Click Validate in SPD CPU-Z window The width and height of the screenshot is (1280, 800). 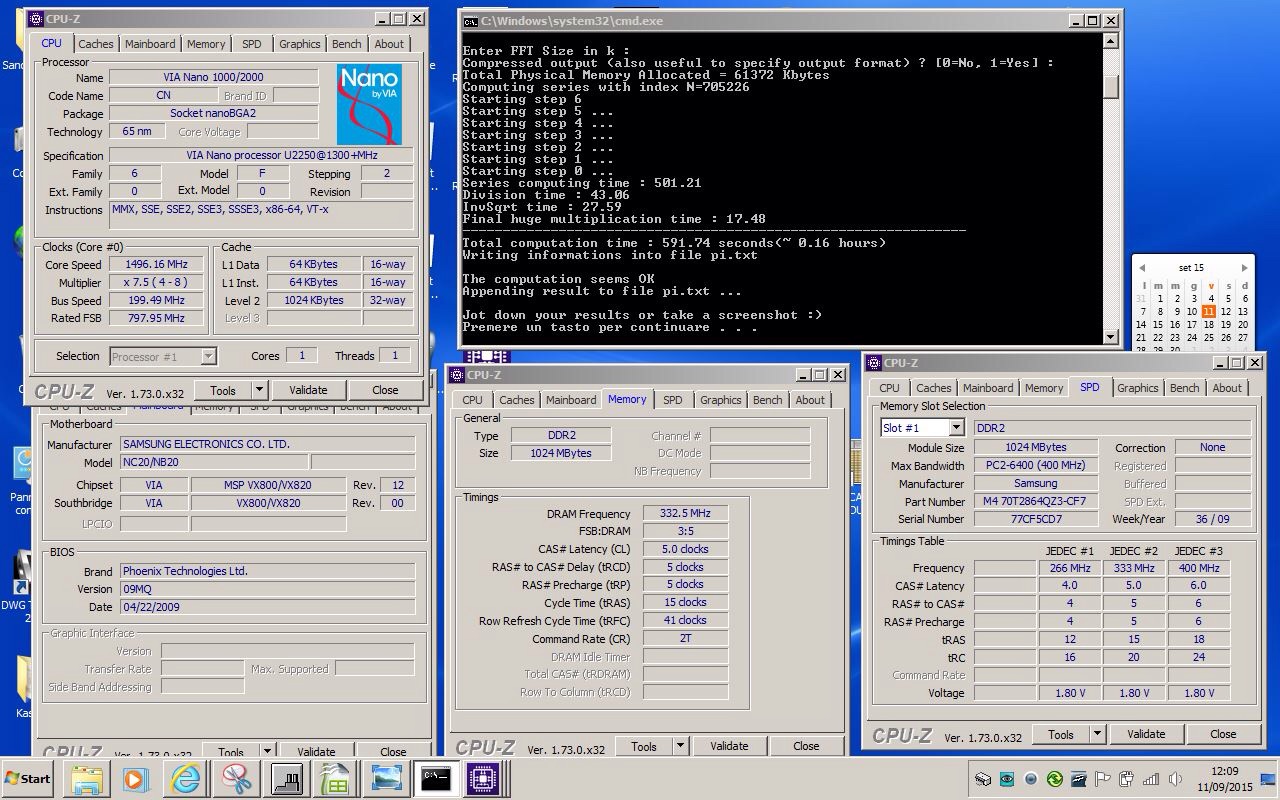click(1146, 734)
